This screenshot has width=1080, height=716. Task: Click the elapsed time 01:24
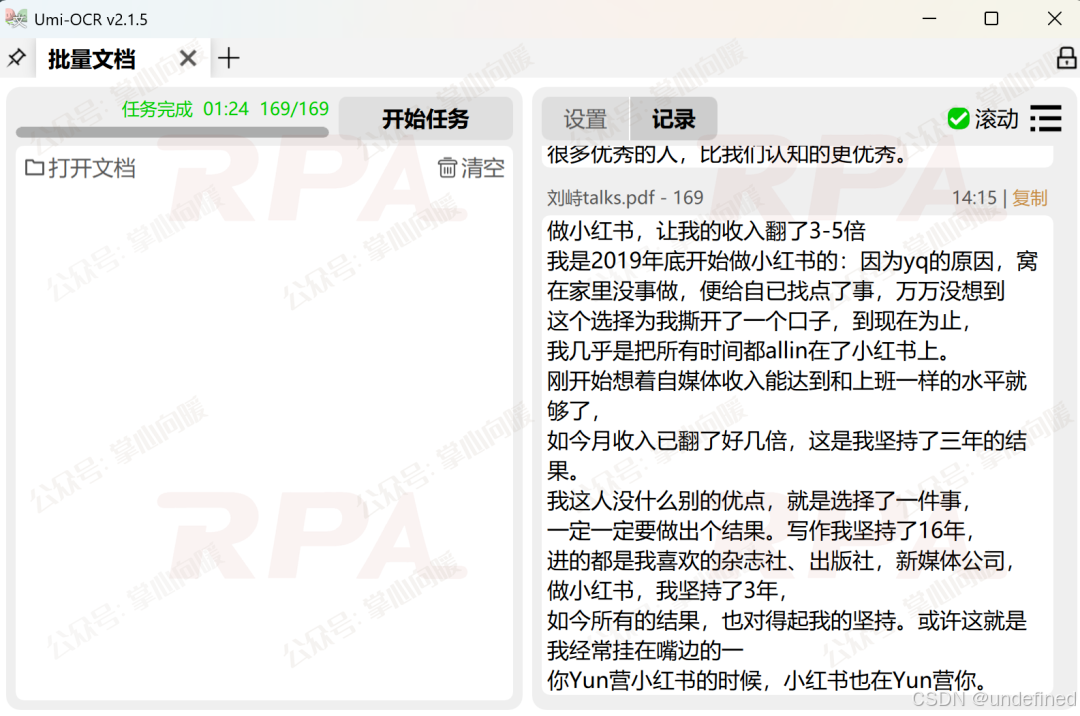[226, 109]
